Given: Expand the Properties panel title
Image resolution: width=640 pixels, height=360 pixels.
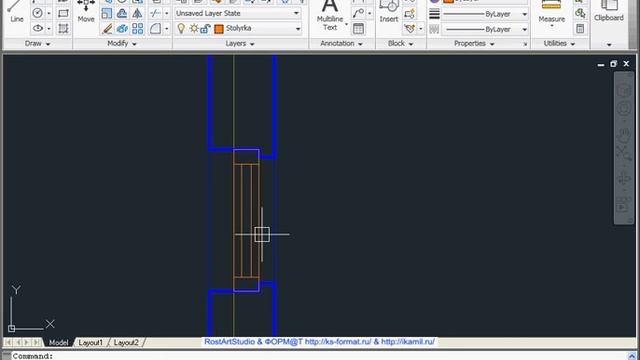Looking at the screenshot, I should tap(473, 43).
